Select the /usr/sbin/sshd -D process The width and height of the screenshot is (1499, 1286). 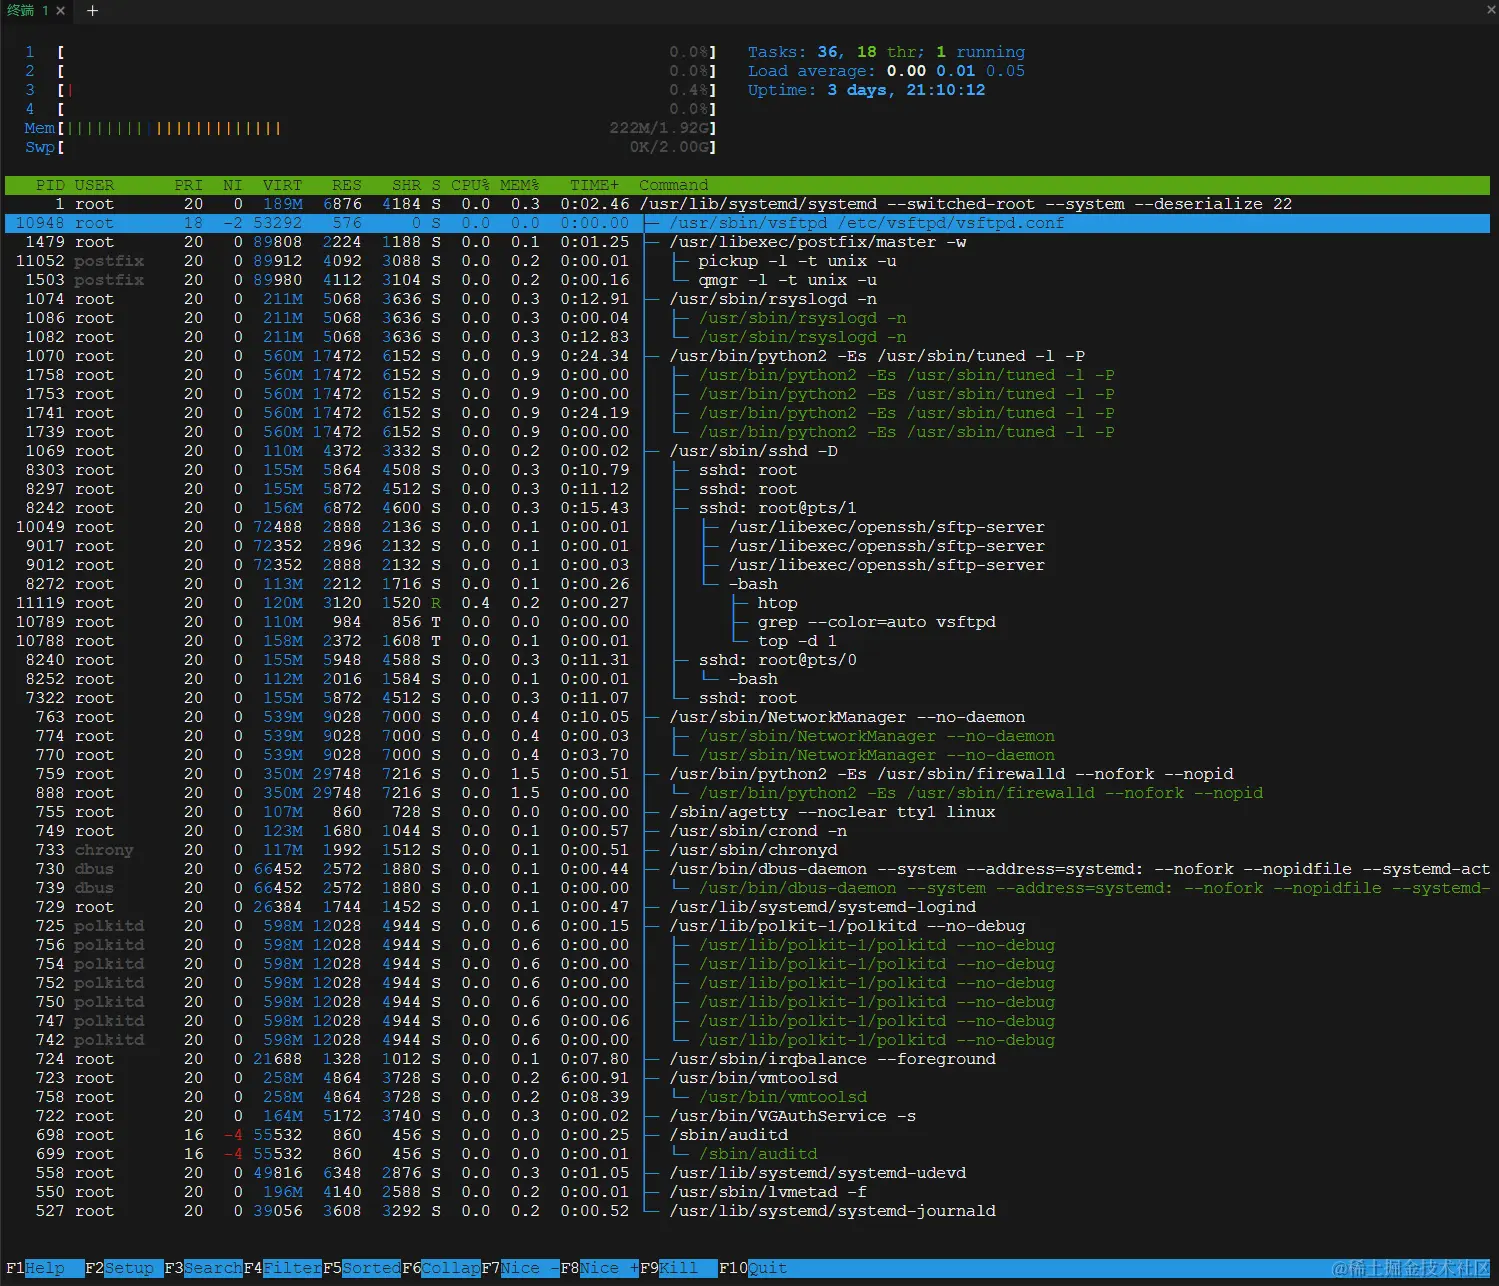coord(747,451)
